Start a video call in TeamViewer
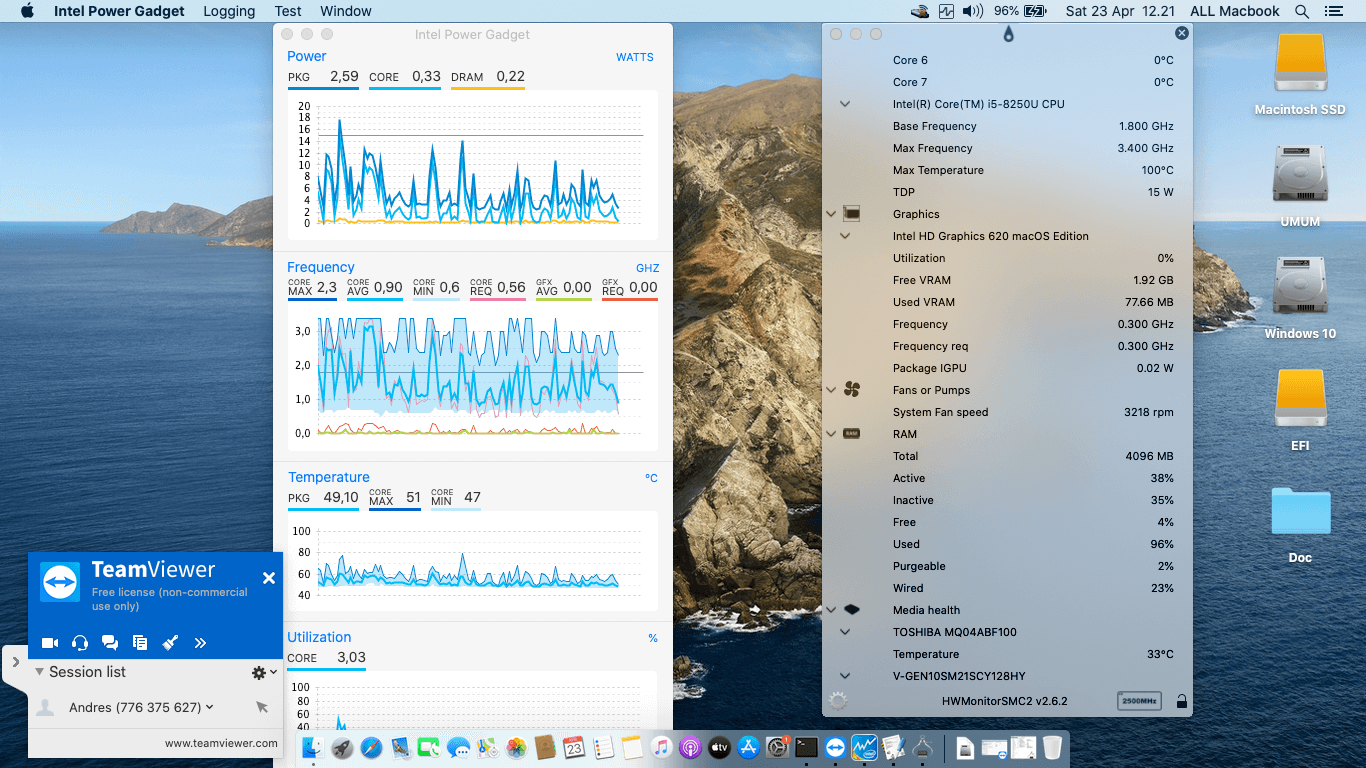This screenshot has height=768, width=1366. 50,643
